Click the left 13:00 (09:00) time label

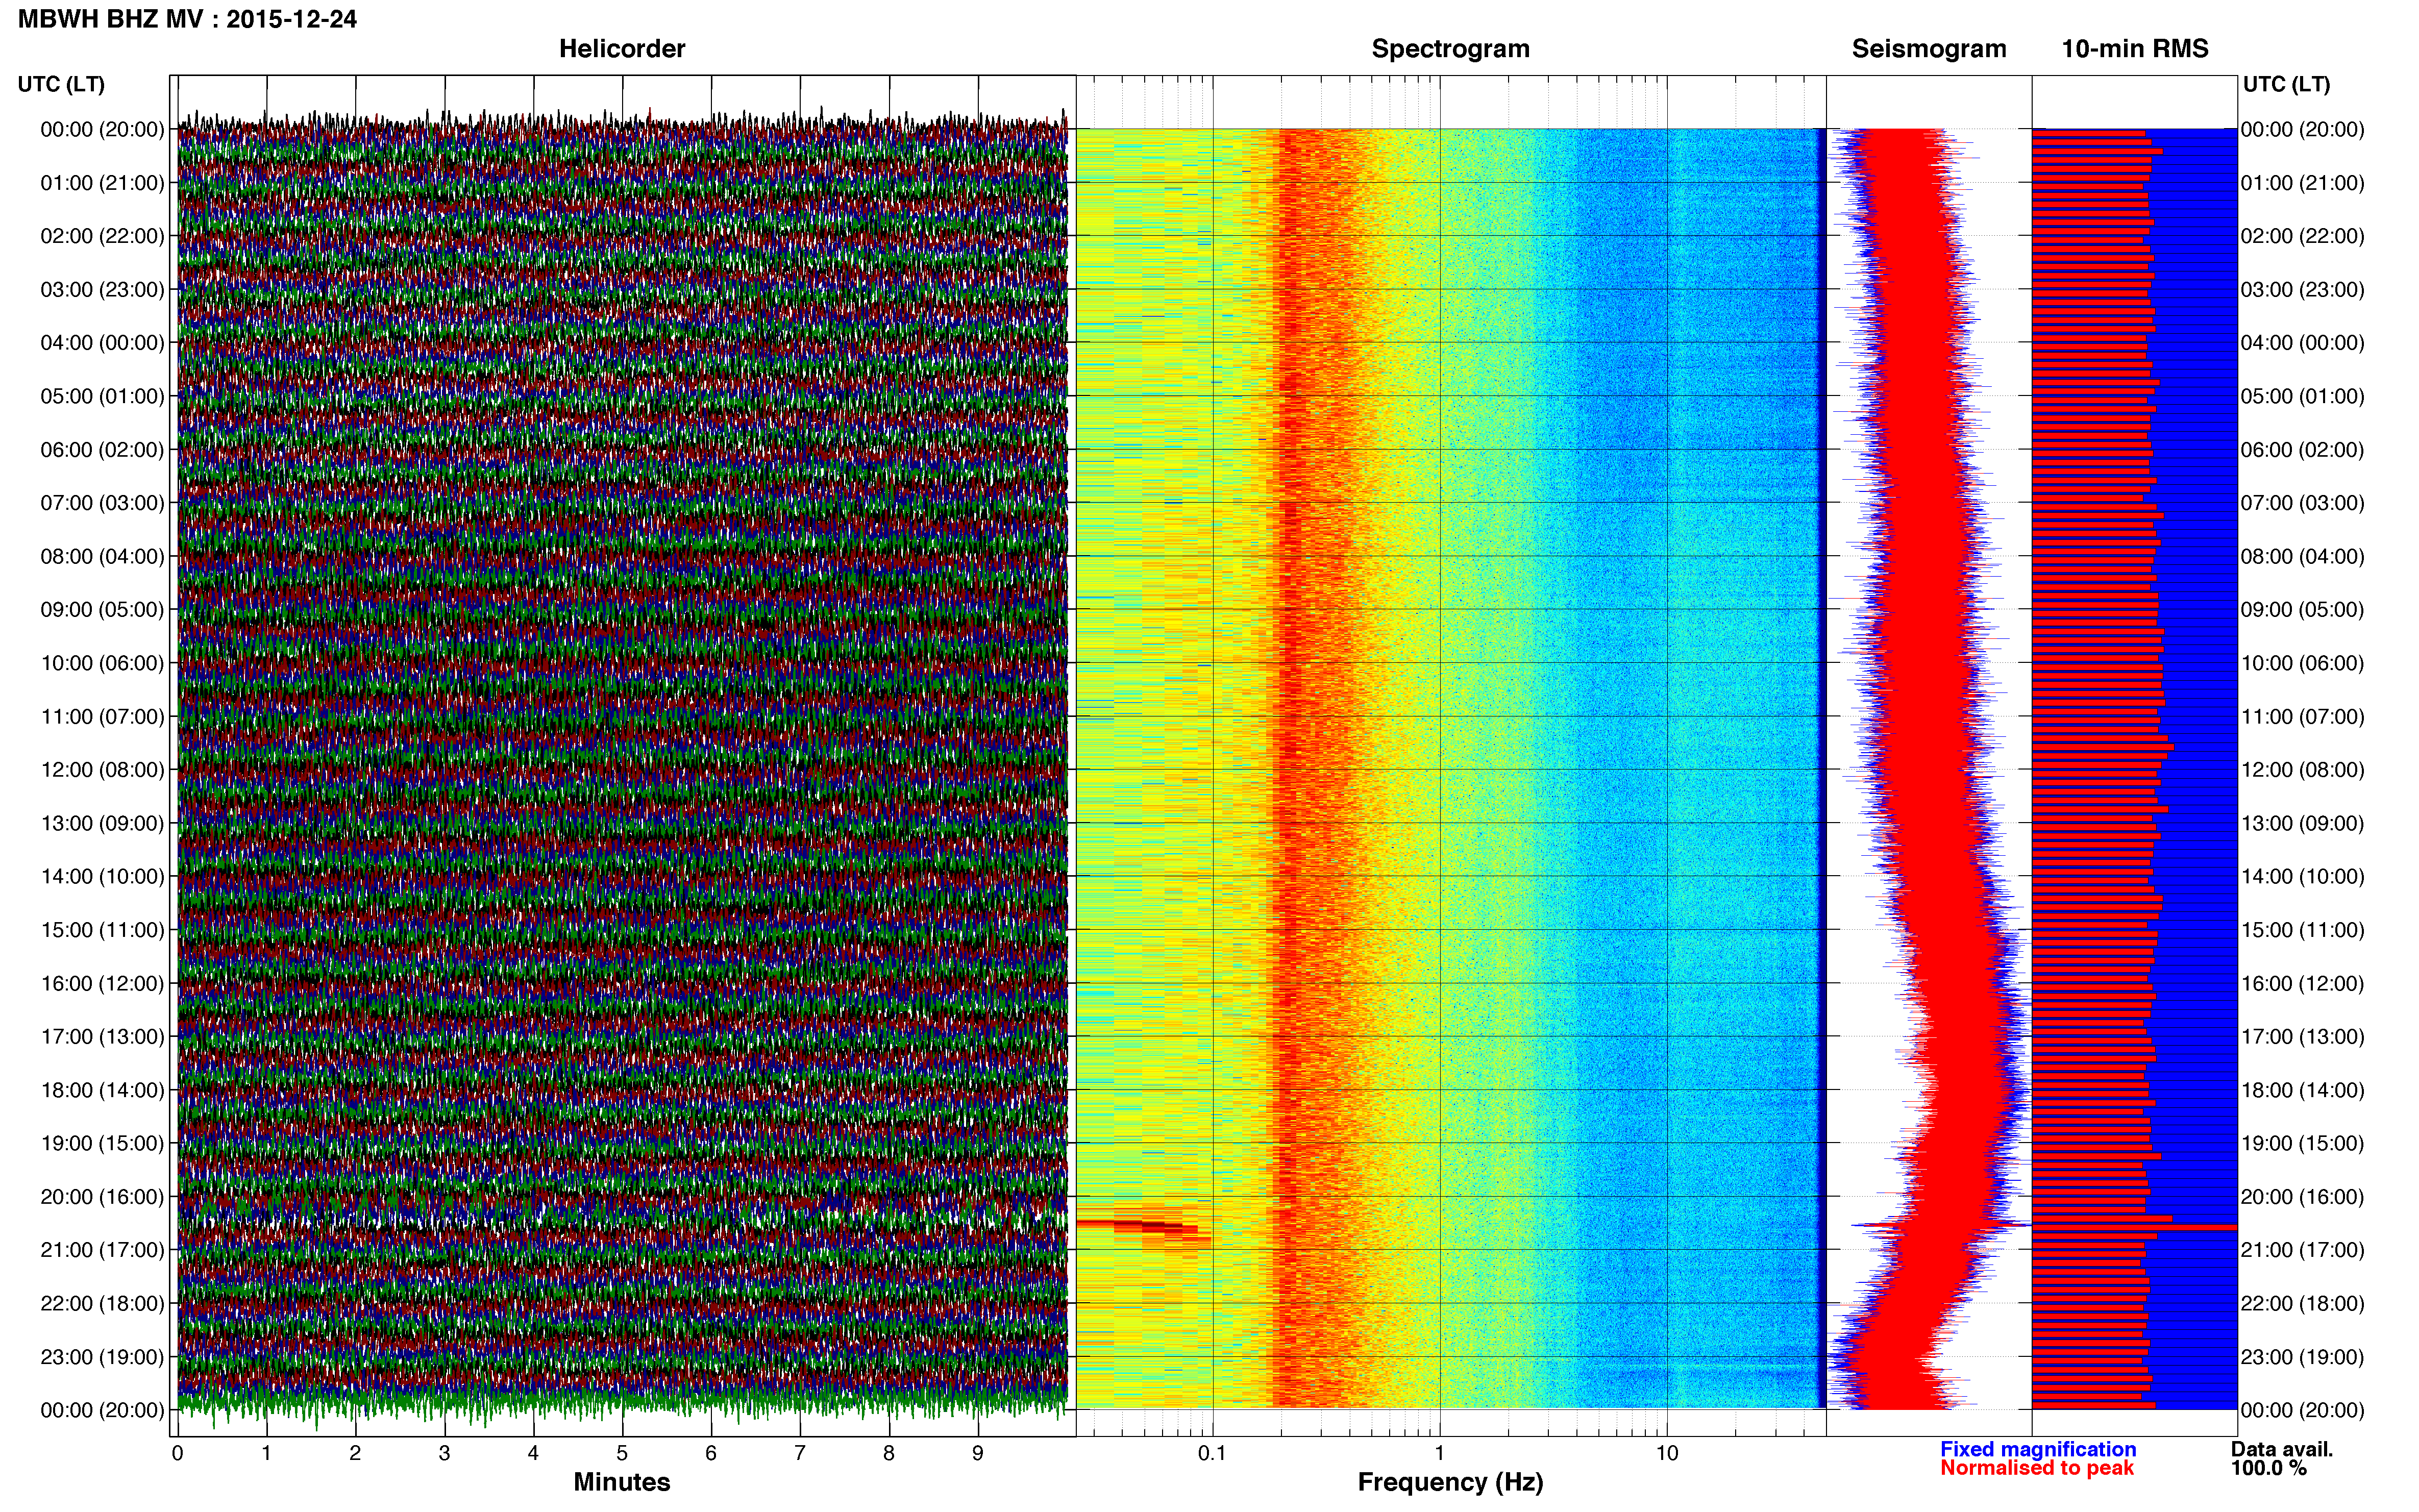click(x=102, y=823)
